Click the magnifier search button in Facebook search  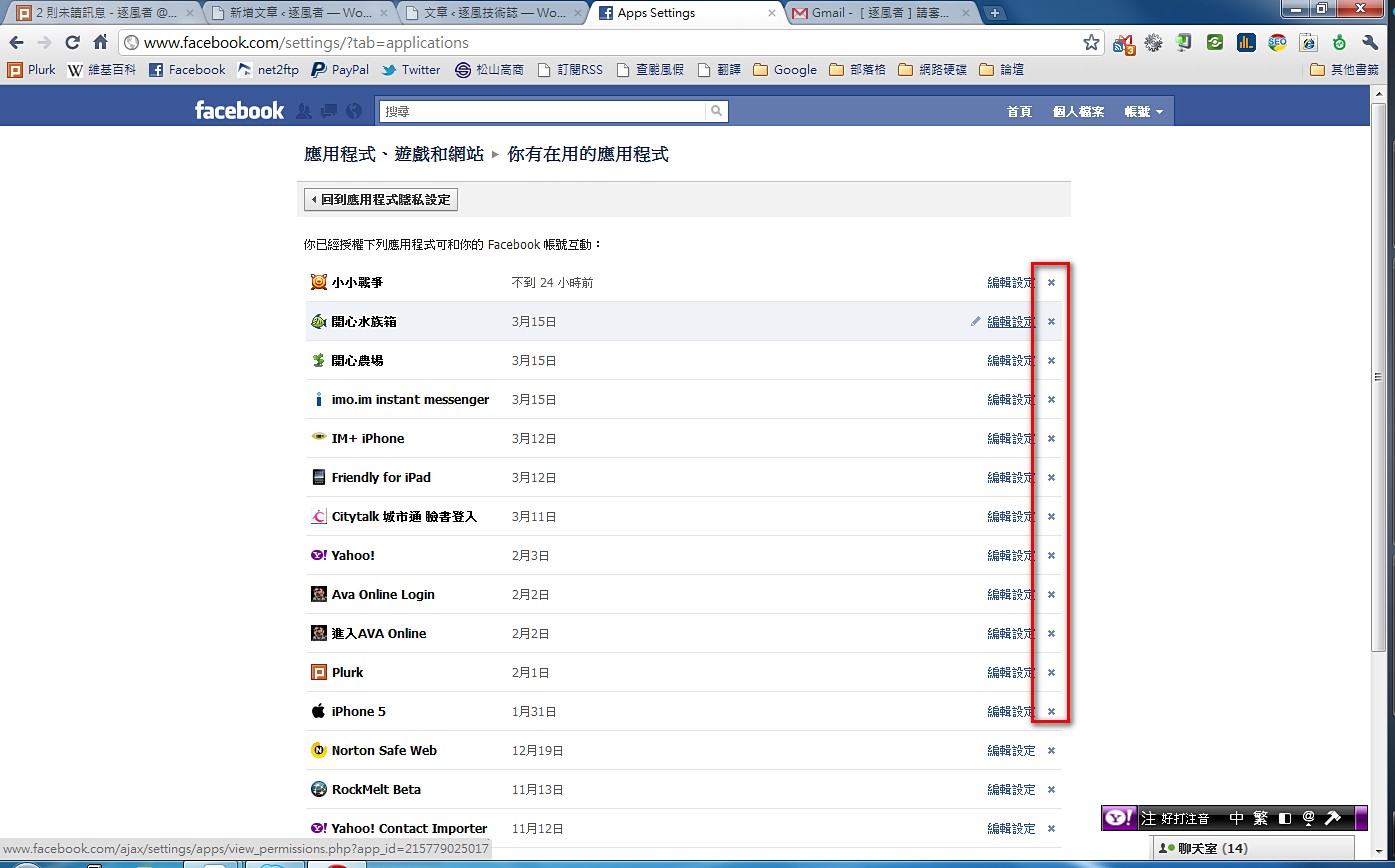[x=716, y=111]
